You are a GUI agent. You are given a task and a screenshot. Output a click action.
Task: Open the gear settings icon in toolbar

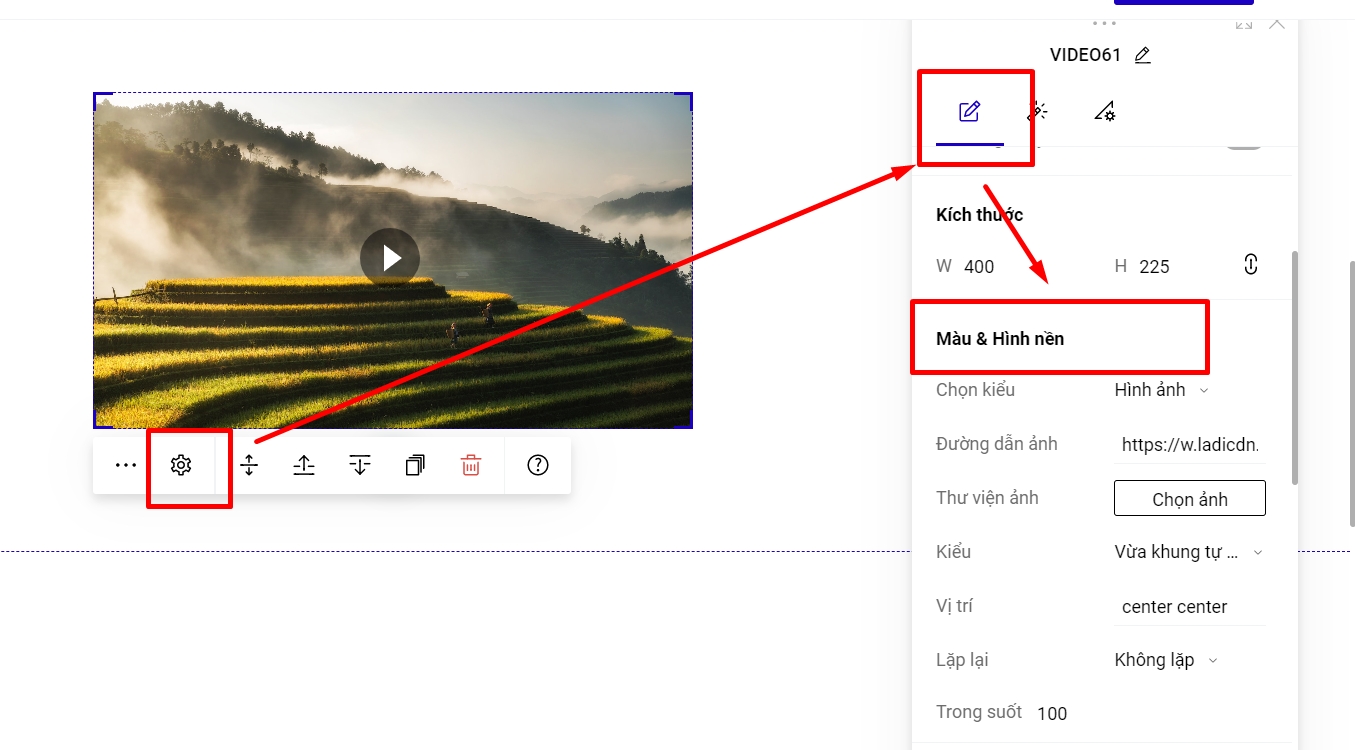click(x=181, y=465)
